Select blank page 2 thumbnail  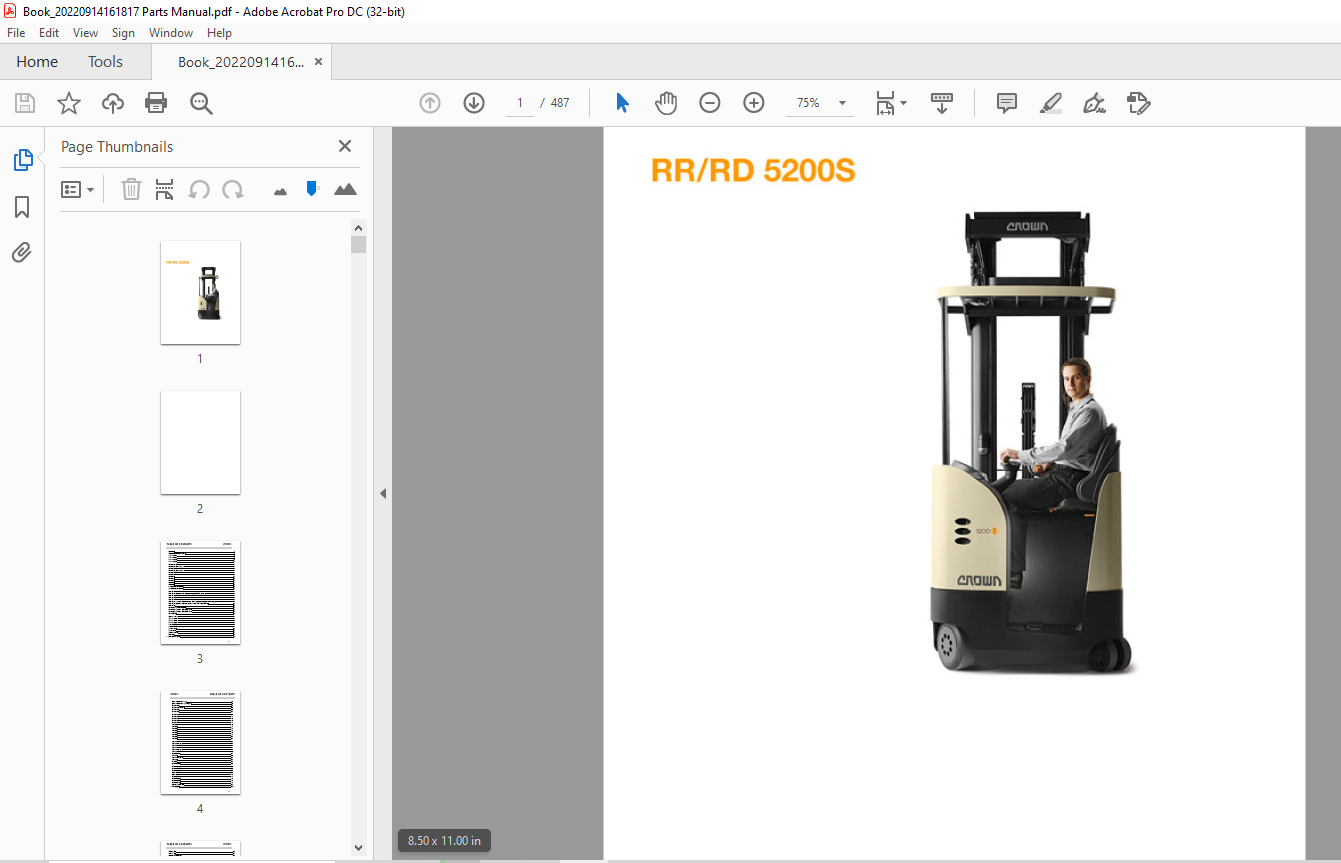[x=200, y=442]
